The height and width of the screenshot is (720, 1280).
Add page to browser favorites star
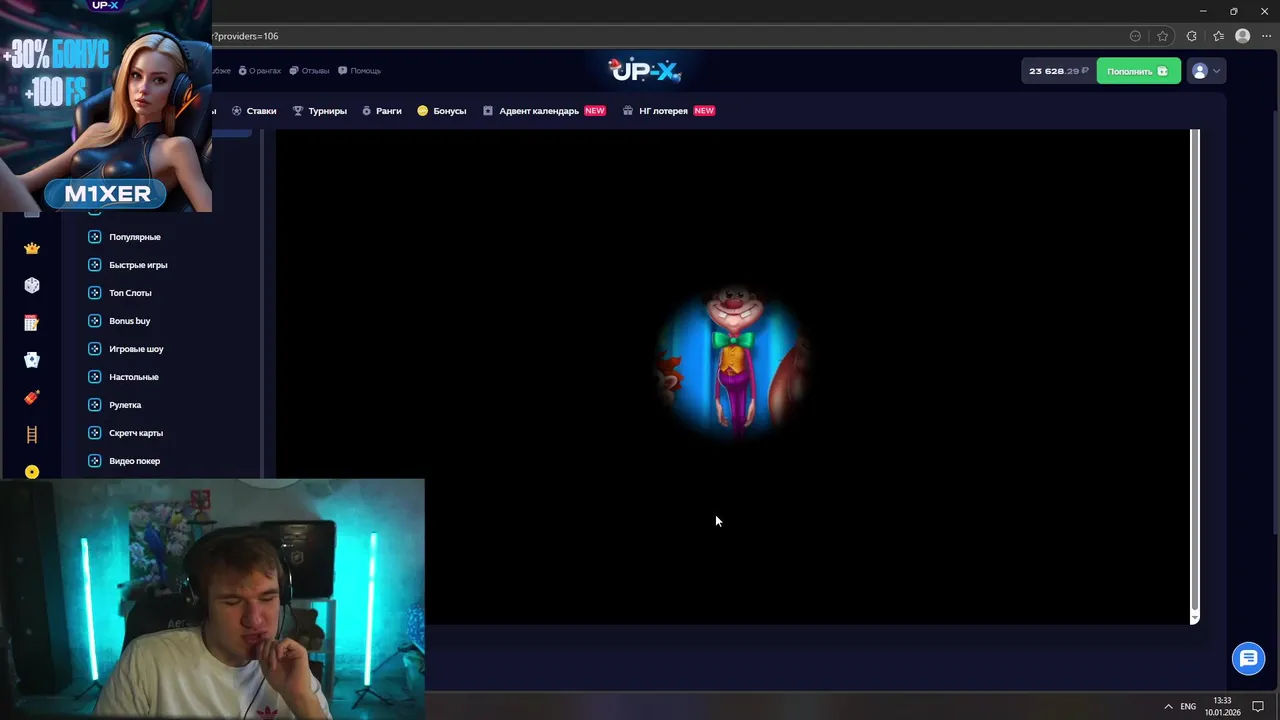1162,36
